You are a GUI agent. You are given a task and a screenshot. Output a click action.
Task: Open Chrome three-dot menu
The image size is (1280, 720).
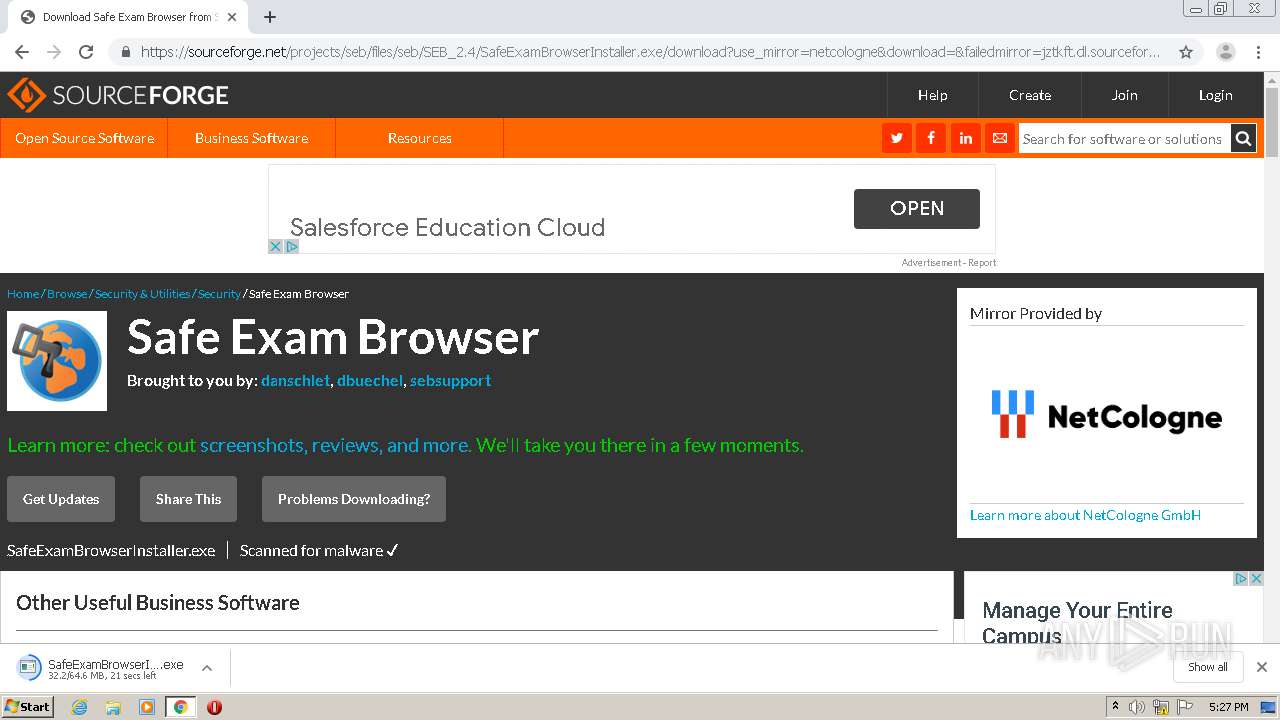1258,52
